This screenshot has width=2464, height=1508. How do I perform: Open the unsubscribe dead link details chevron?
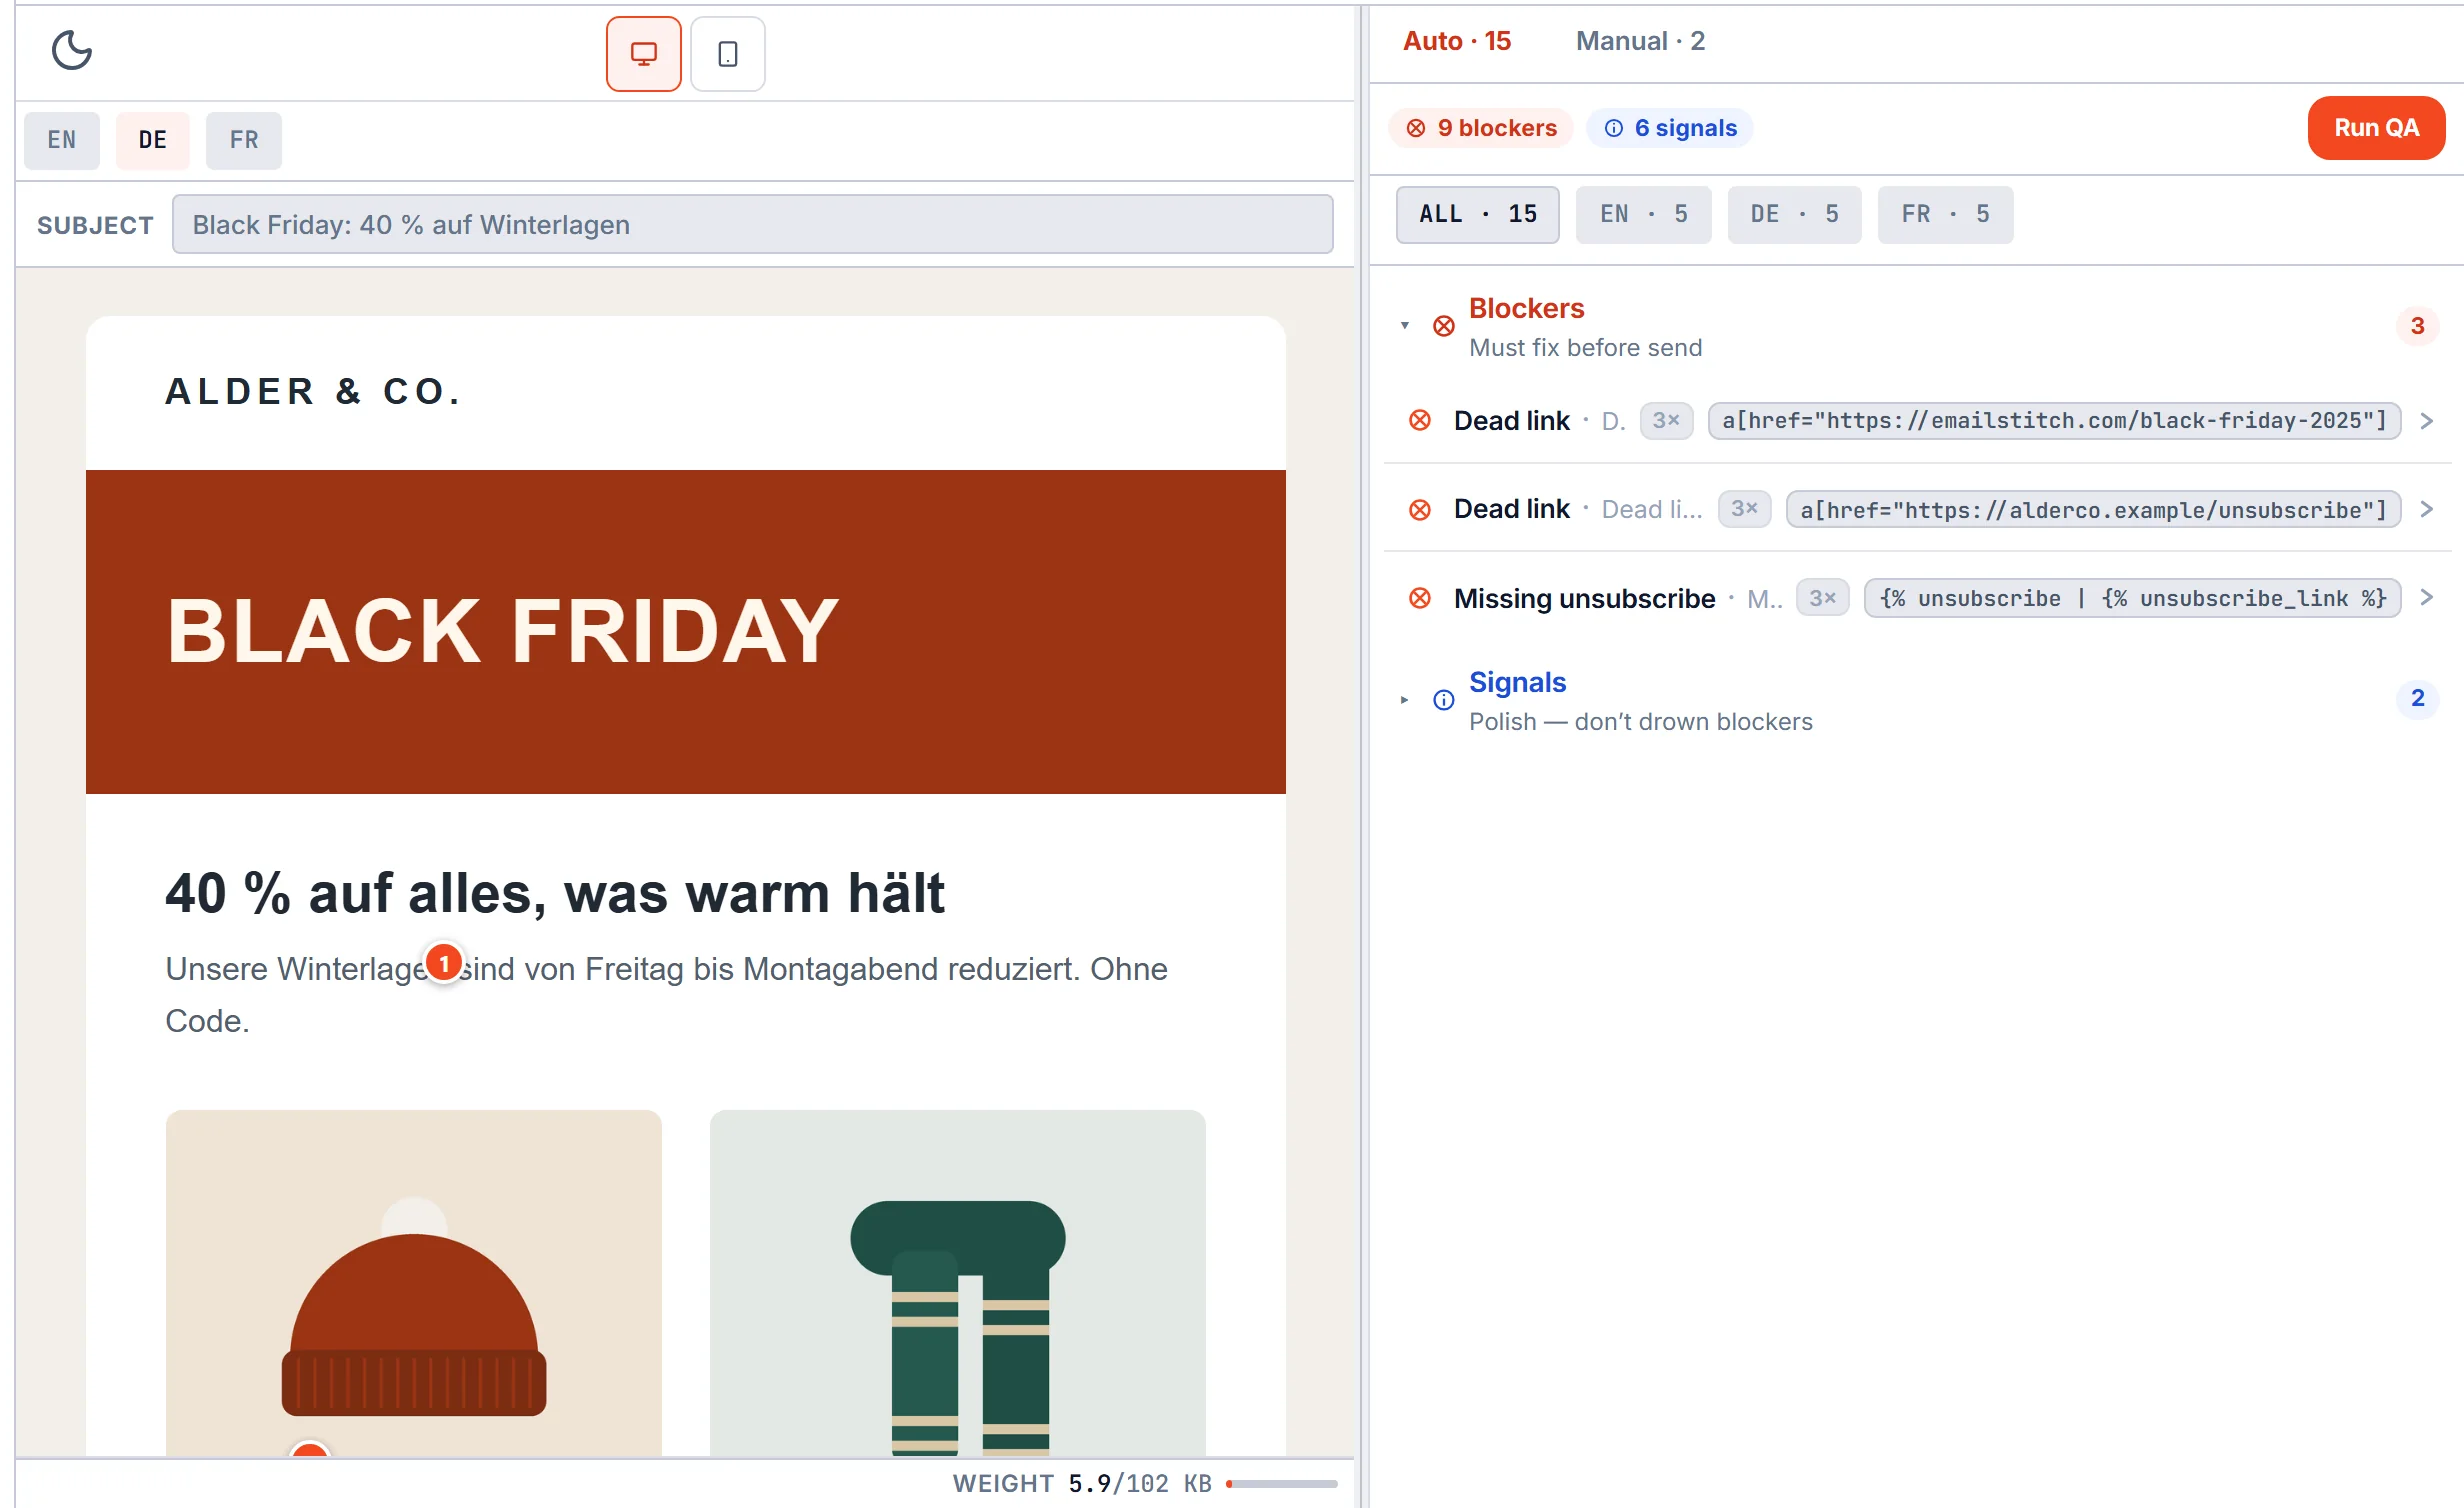(2427, 510)
